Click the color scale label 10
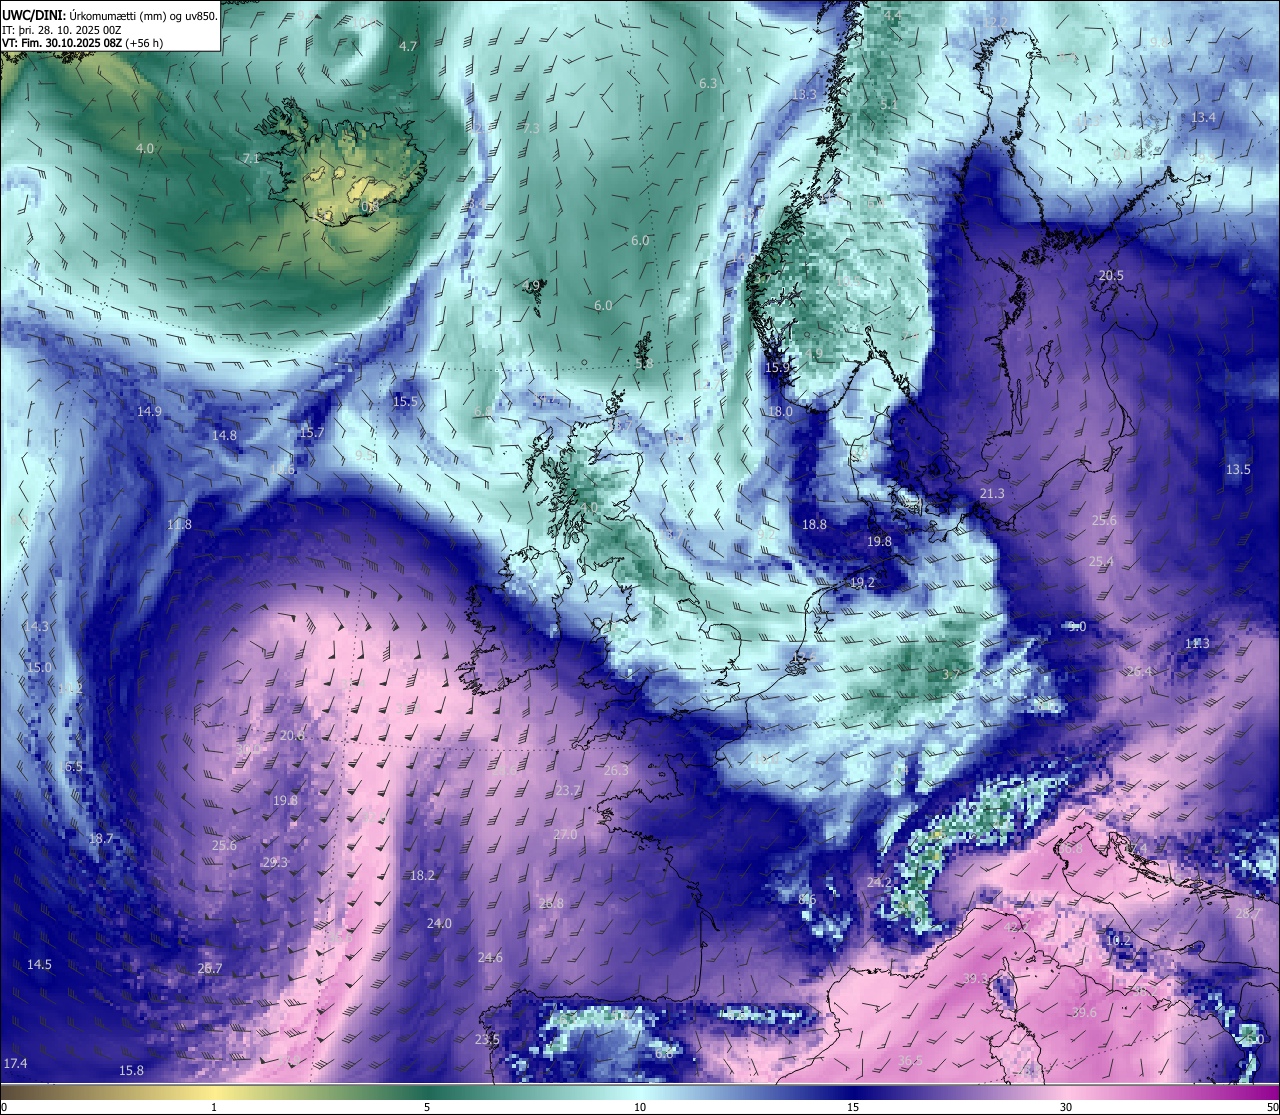 (640, 1107)
